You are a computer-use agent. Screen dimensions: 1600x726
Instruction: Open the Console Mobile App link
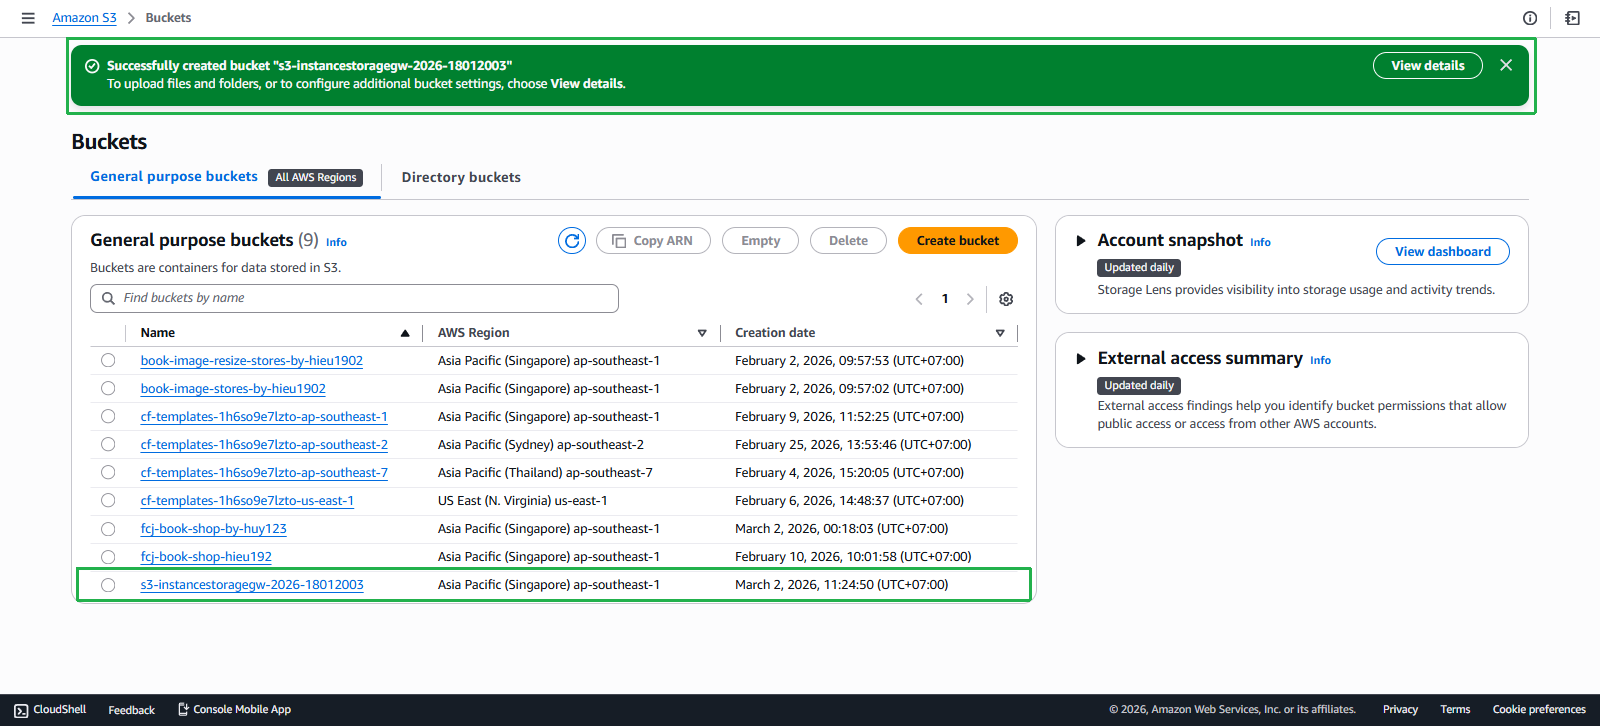point(234,710)
